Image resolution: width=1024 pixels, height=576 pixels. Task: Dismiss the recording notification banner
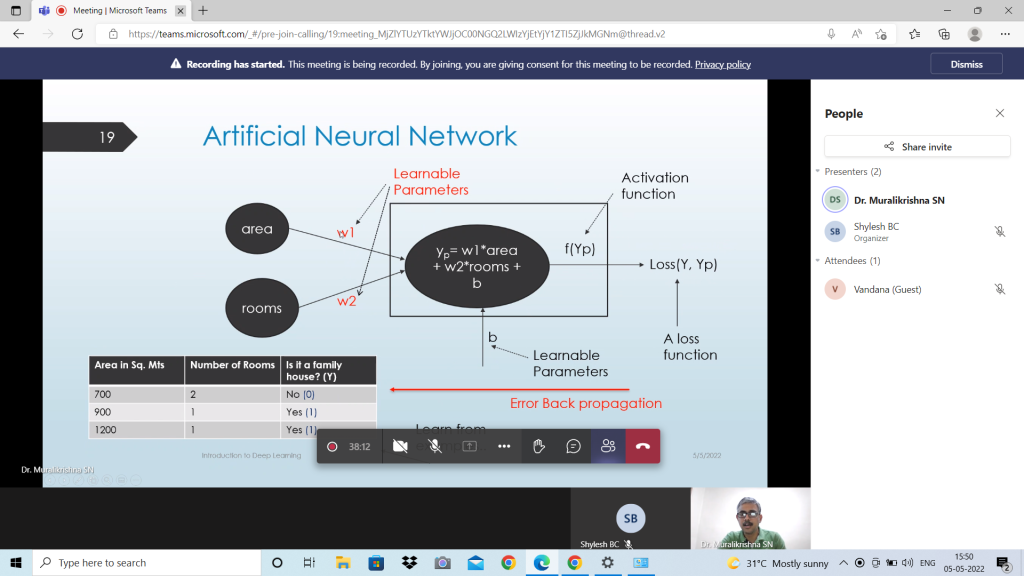(x=965, y=64)
